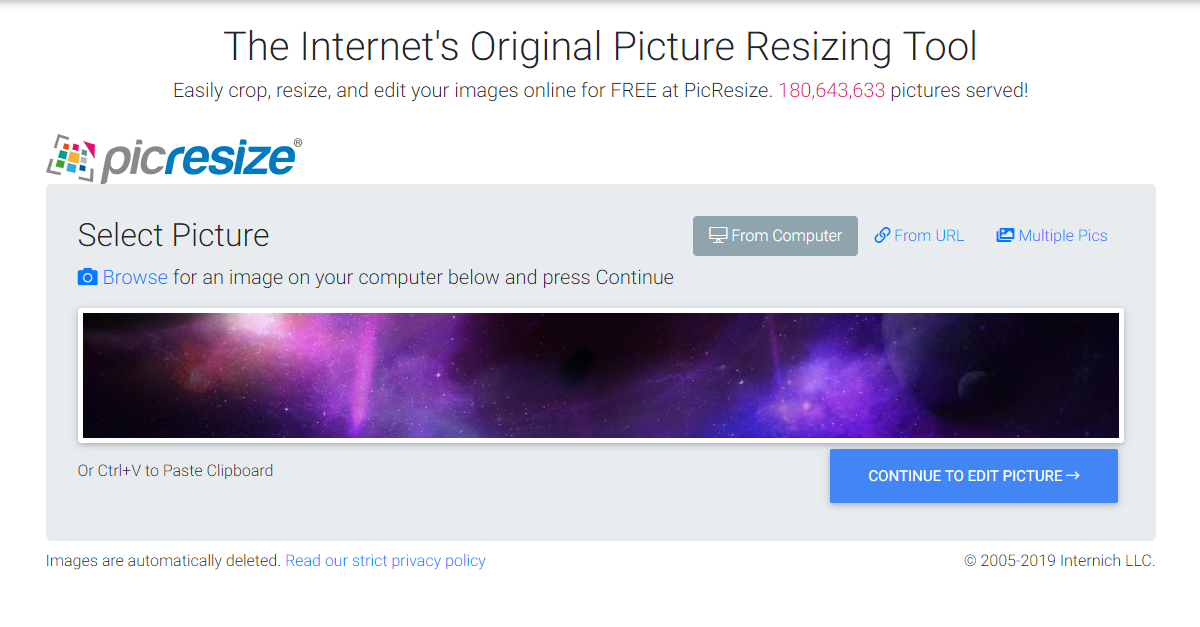Click the Images are automatically deleted notice
Viewport: 1200px width, 627px height.
(161, 560)
